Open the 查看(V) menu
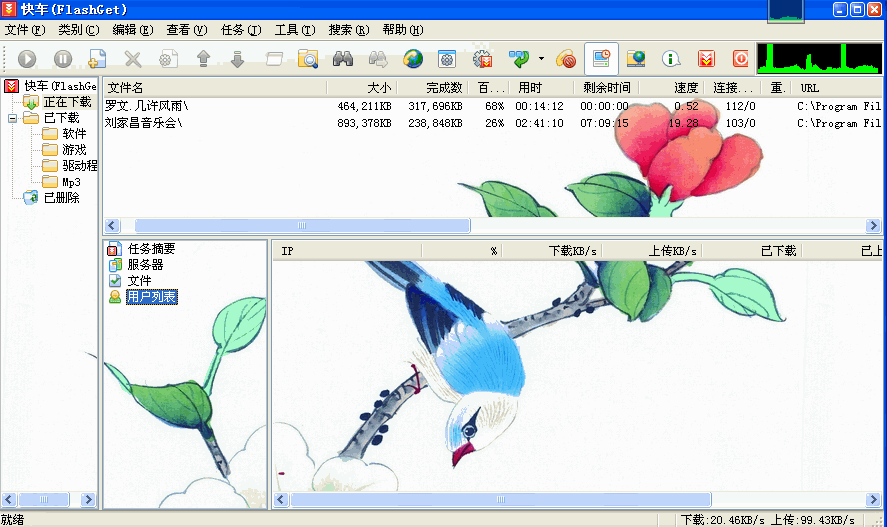The width and height of the screenshot is (887, 527). pos(187,30)
